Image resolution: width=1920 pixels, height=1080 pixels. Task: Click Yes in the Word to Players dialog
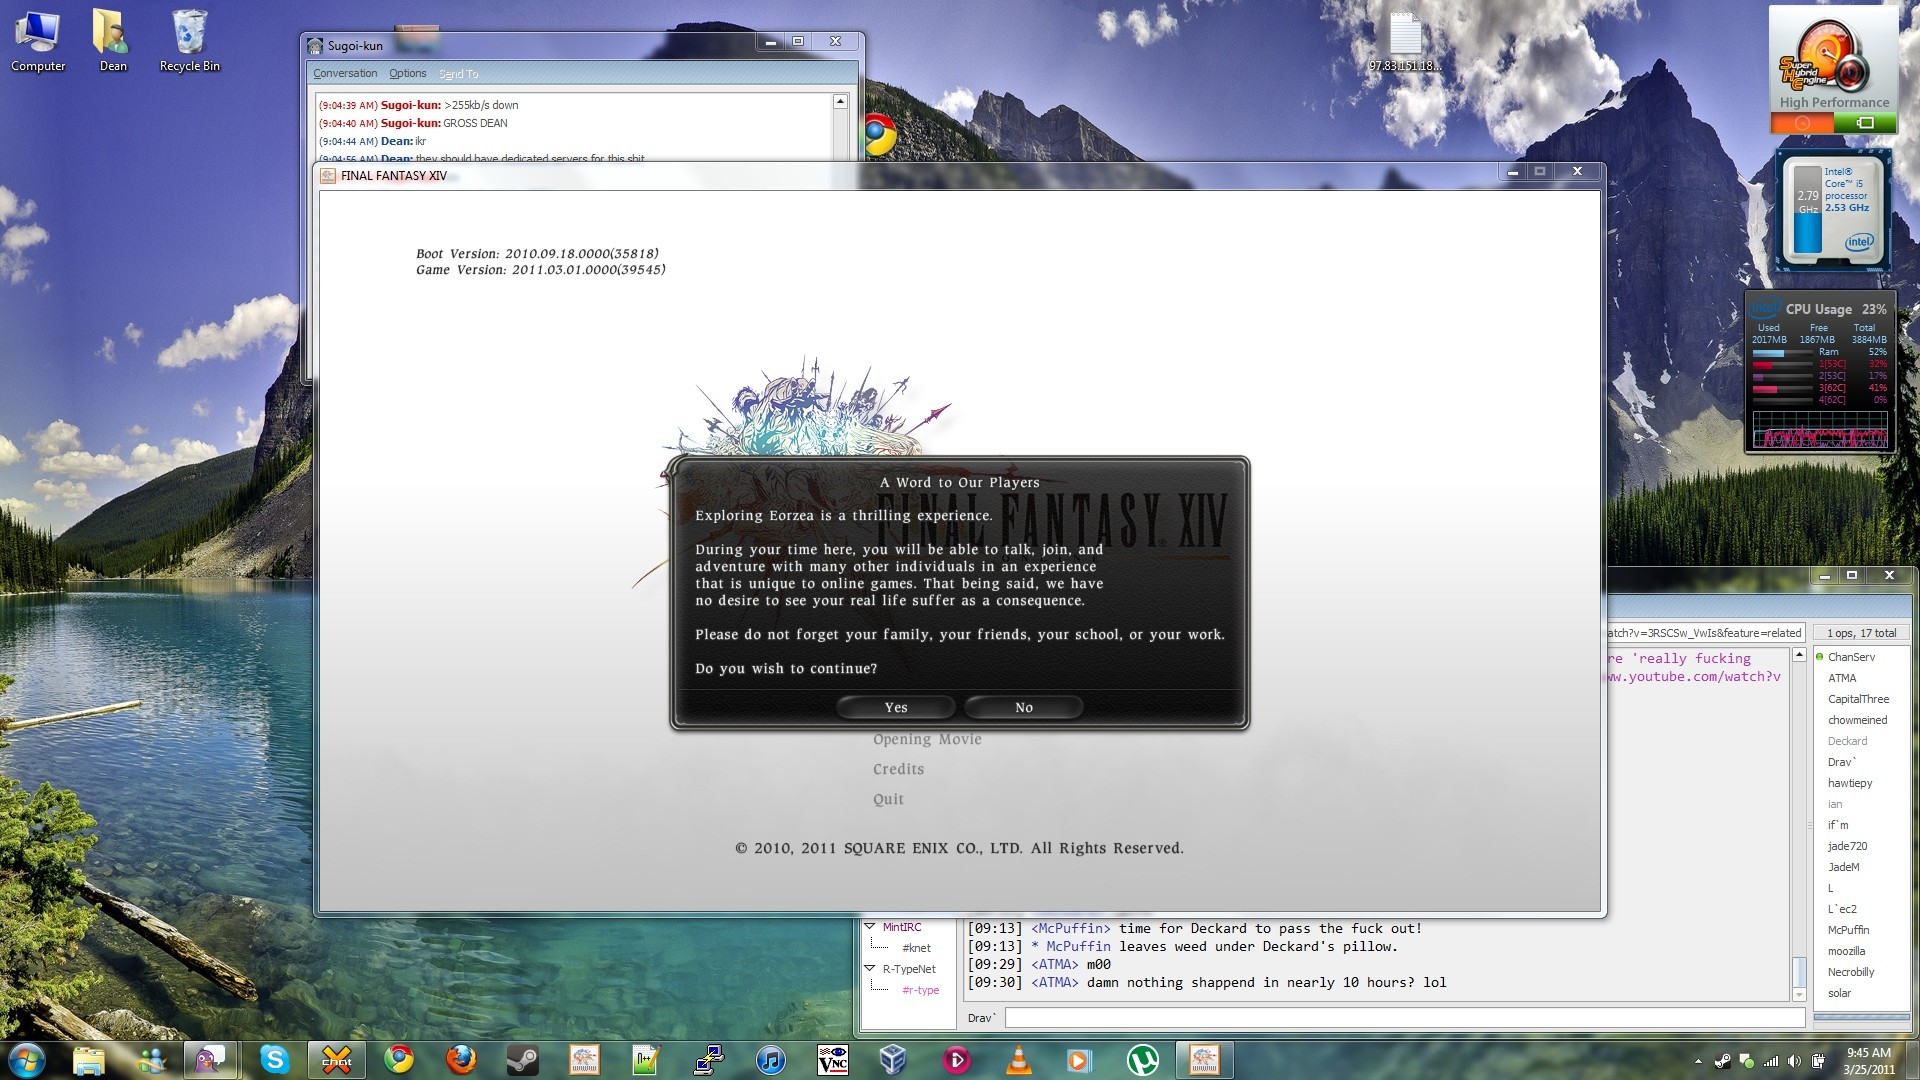click(x=896, y=707)
